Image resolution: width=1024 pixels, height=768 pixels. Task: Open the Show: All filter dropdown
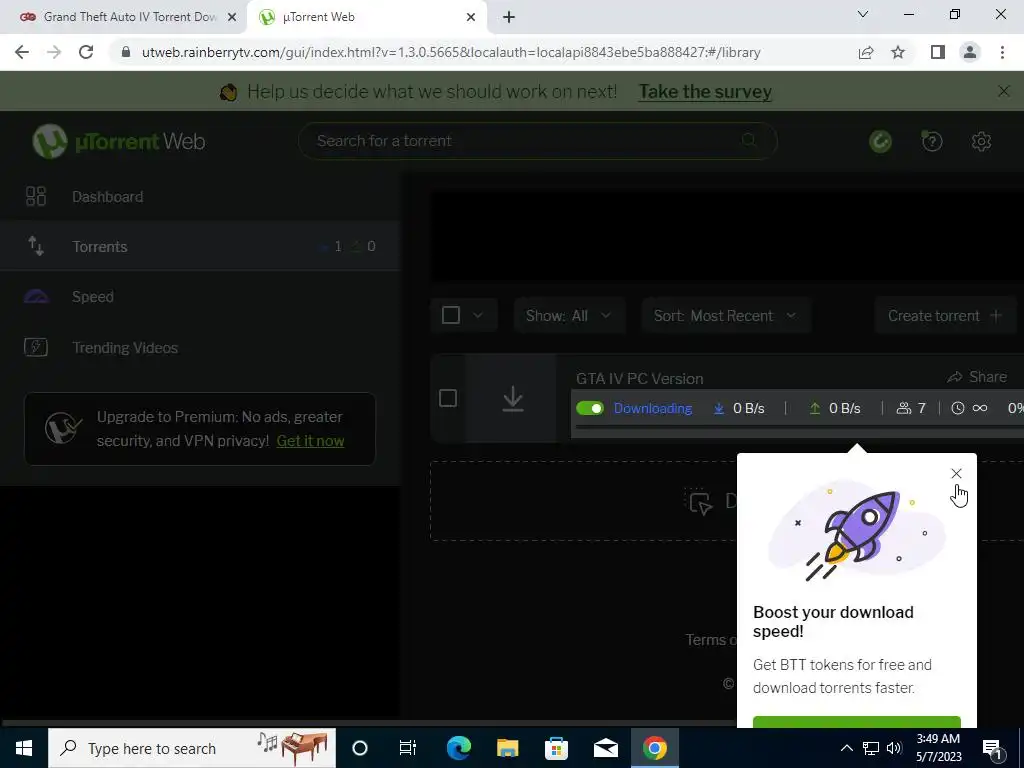pos(569,315)
